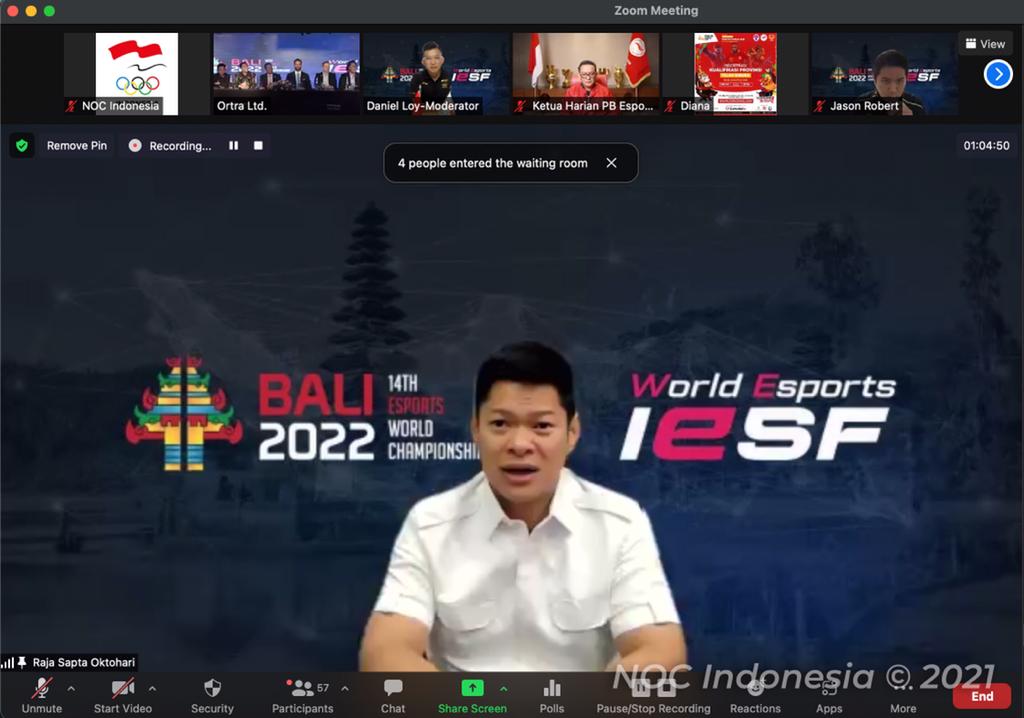
Task: Click the red close window button
Action: point(12,10)
